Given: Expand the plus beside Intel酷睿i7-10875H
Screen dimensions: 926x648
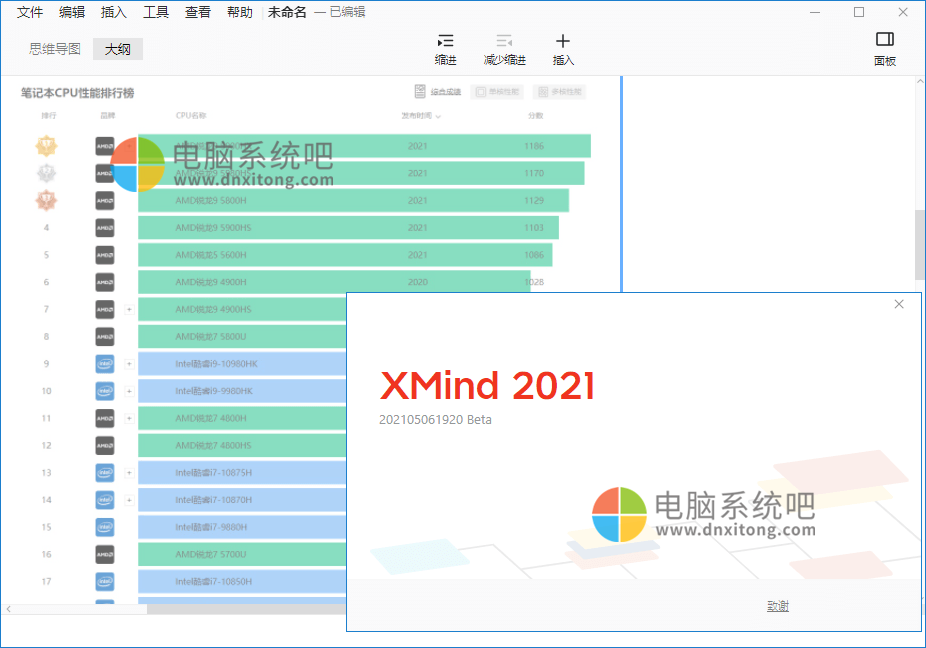Looking at the screenshot, I should click(x=129, y=472).
